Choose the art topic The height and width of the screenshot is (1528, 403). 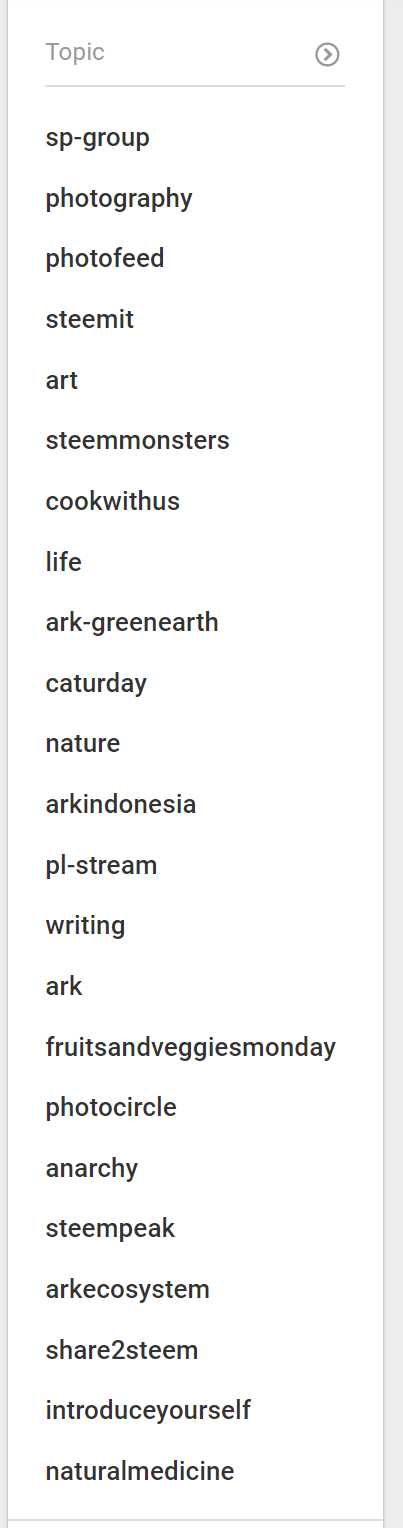click(61, 381)
